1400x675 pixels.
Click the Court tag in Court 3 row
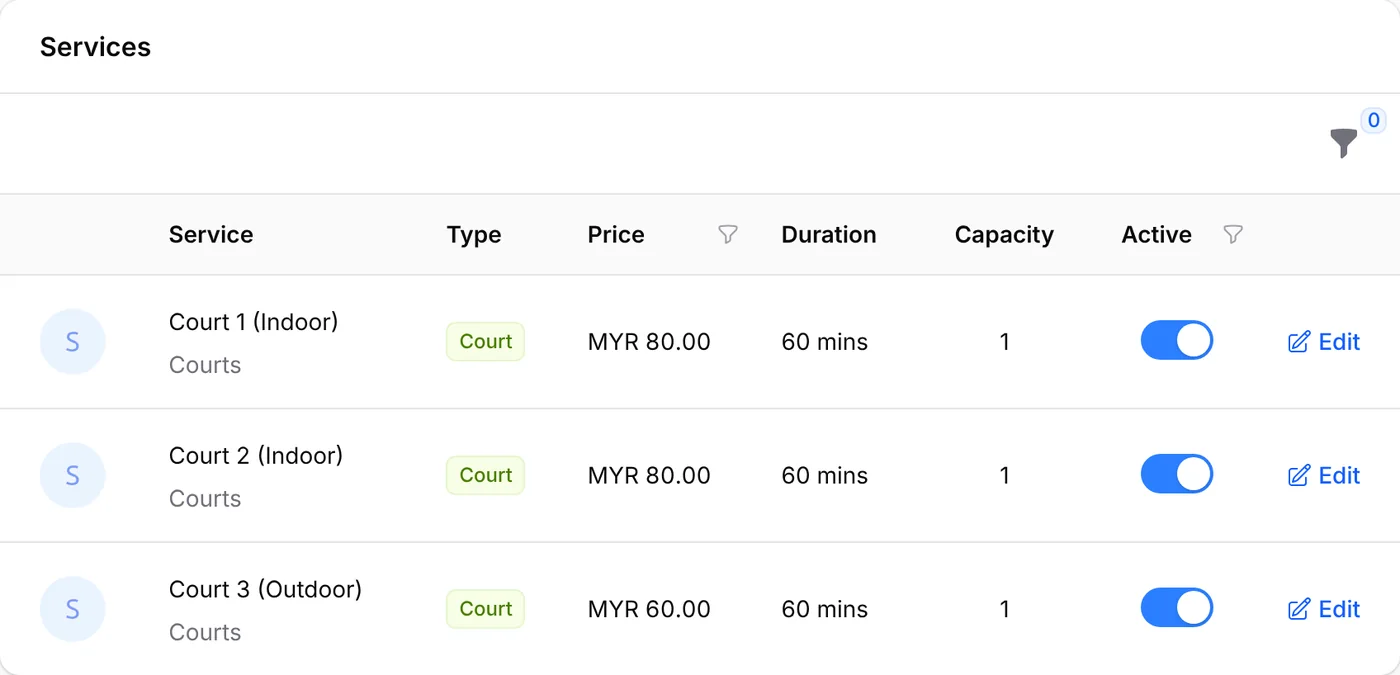click(x=485, y=609)
